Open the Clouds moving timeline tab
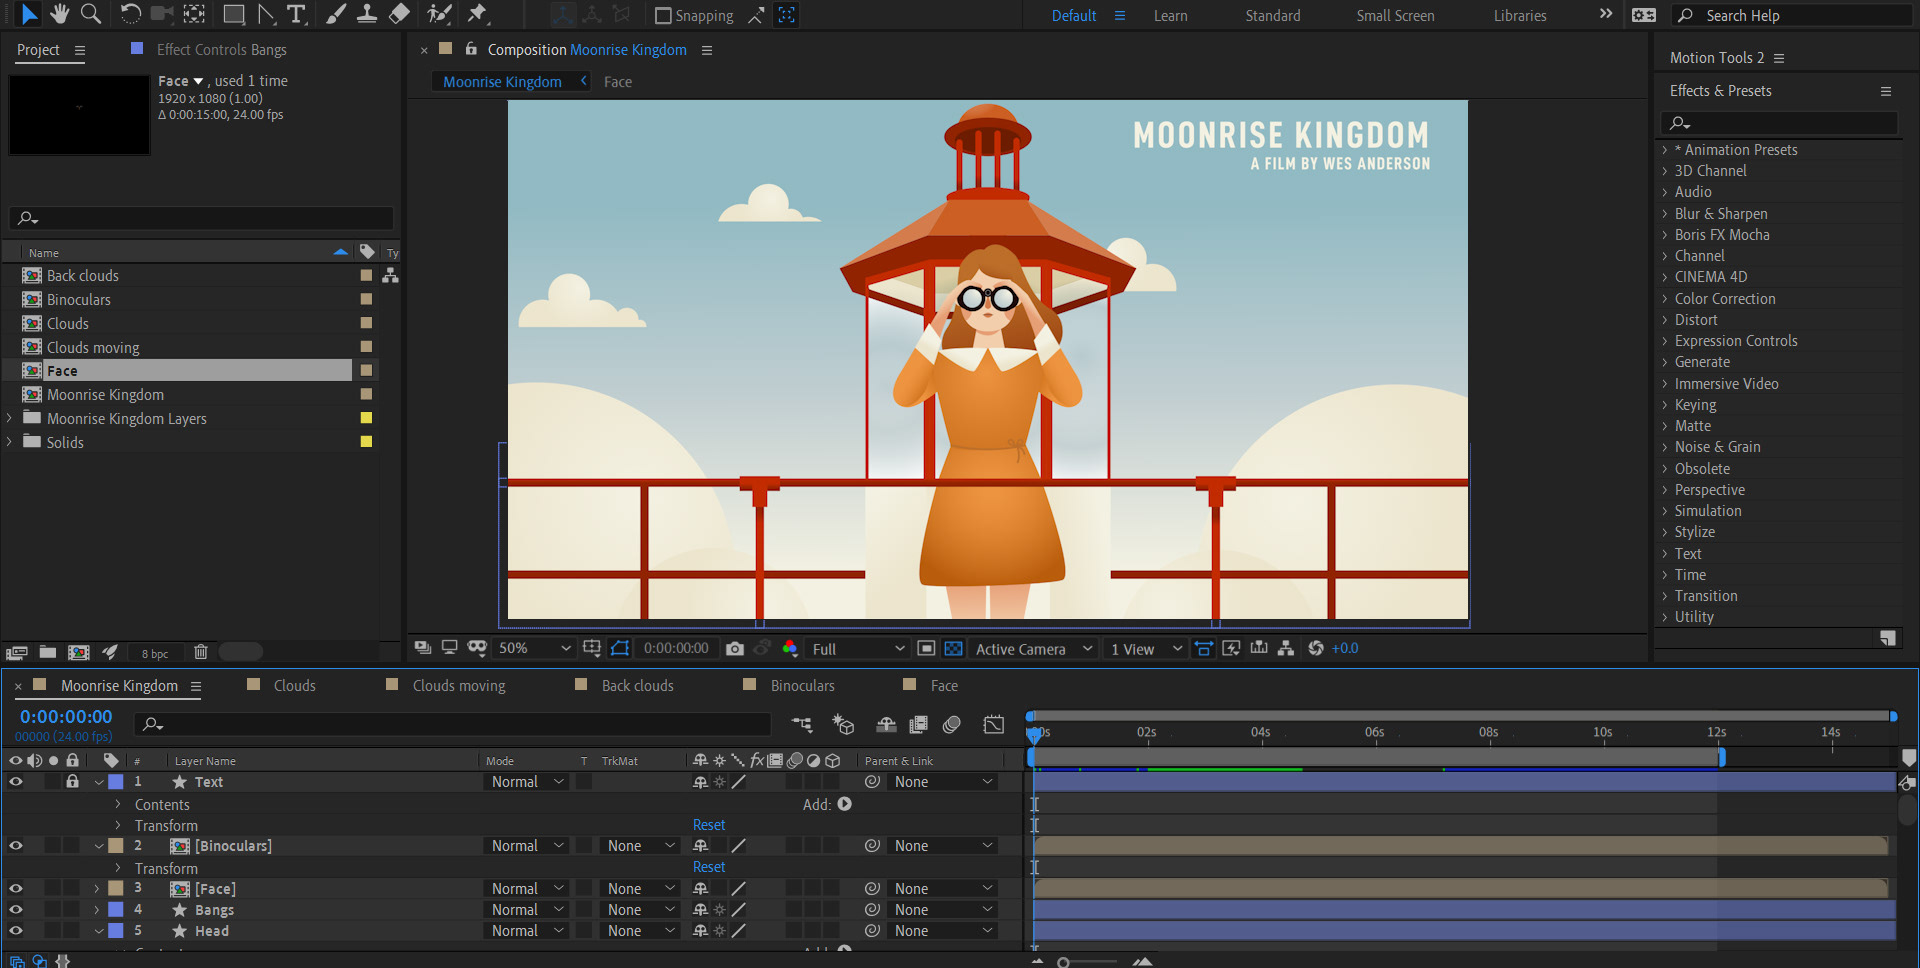1920x968 pixels. (x=459, y=685)
